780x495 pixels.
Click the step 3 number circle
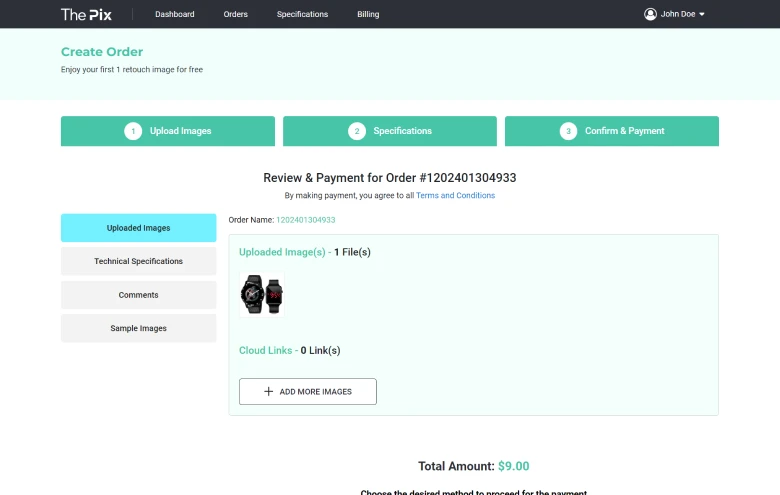[568, 131]
